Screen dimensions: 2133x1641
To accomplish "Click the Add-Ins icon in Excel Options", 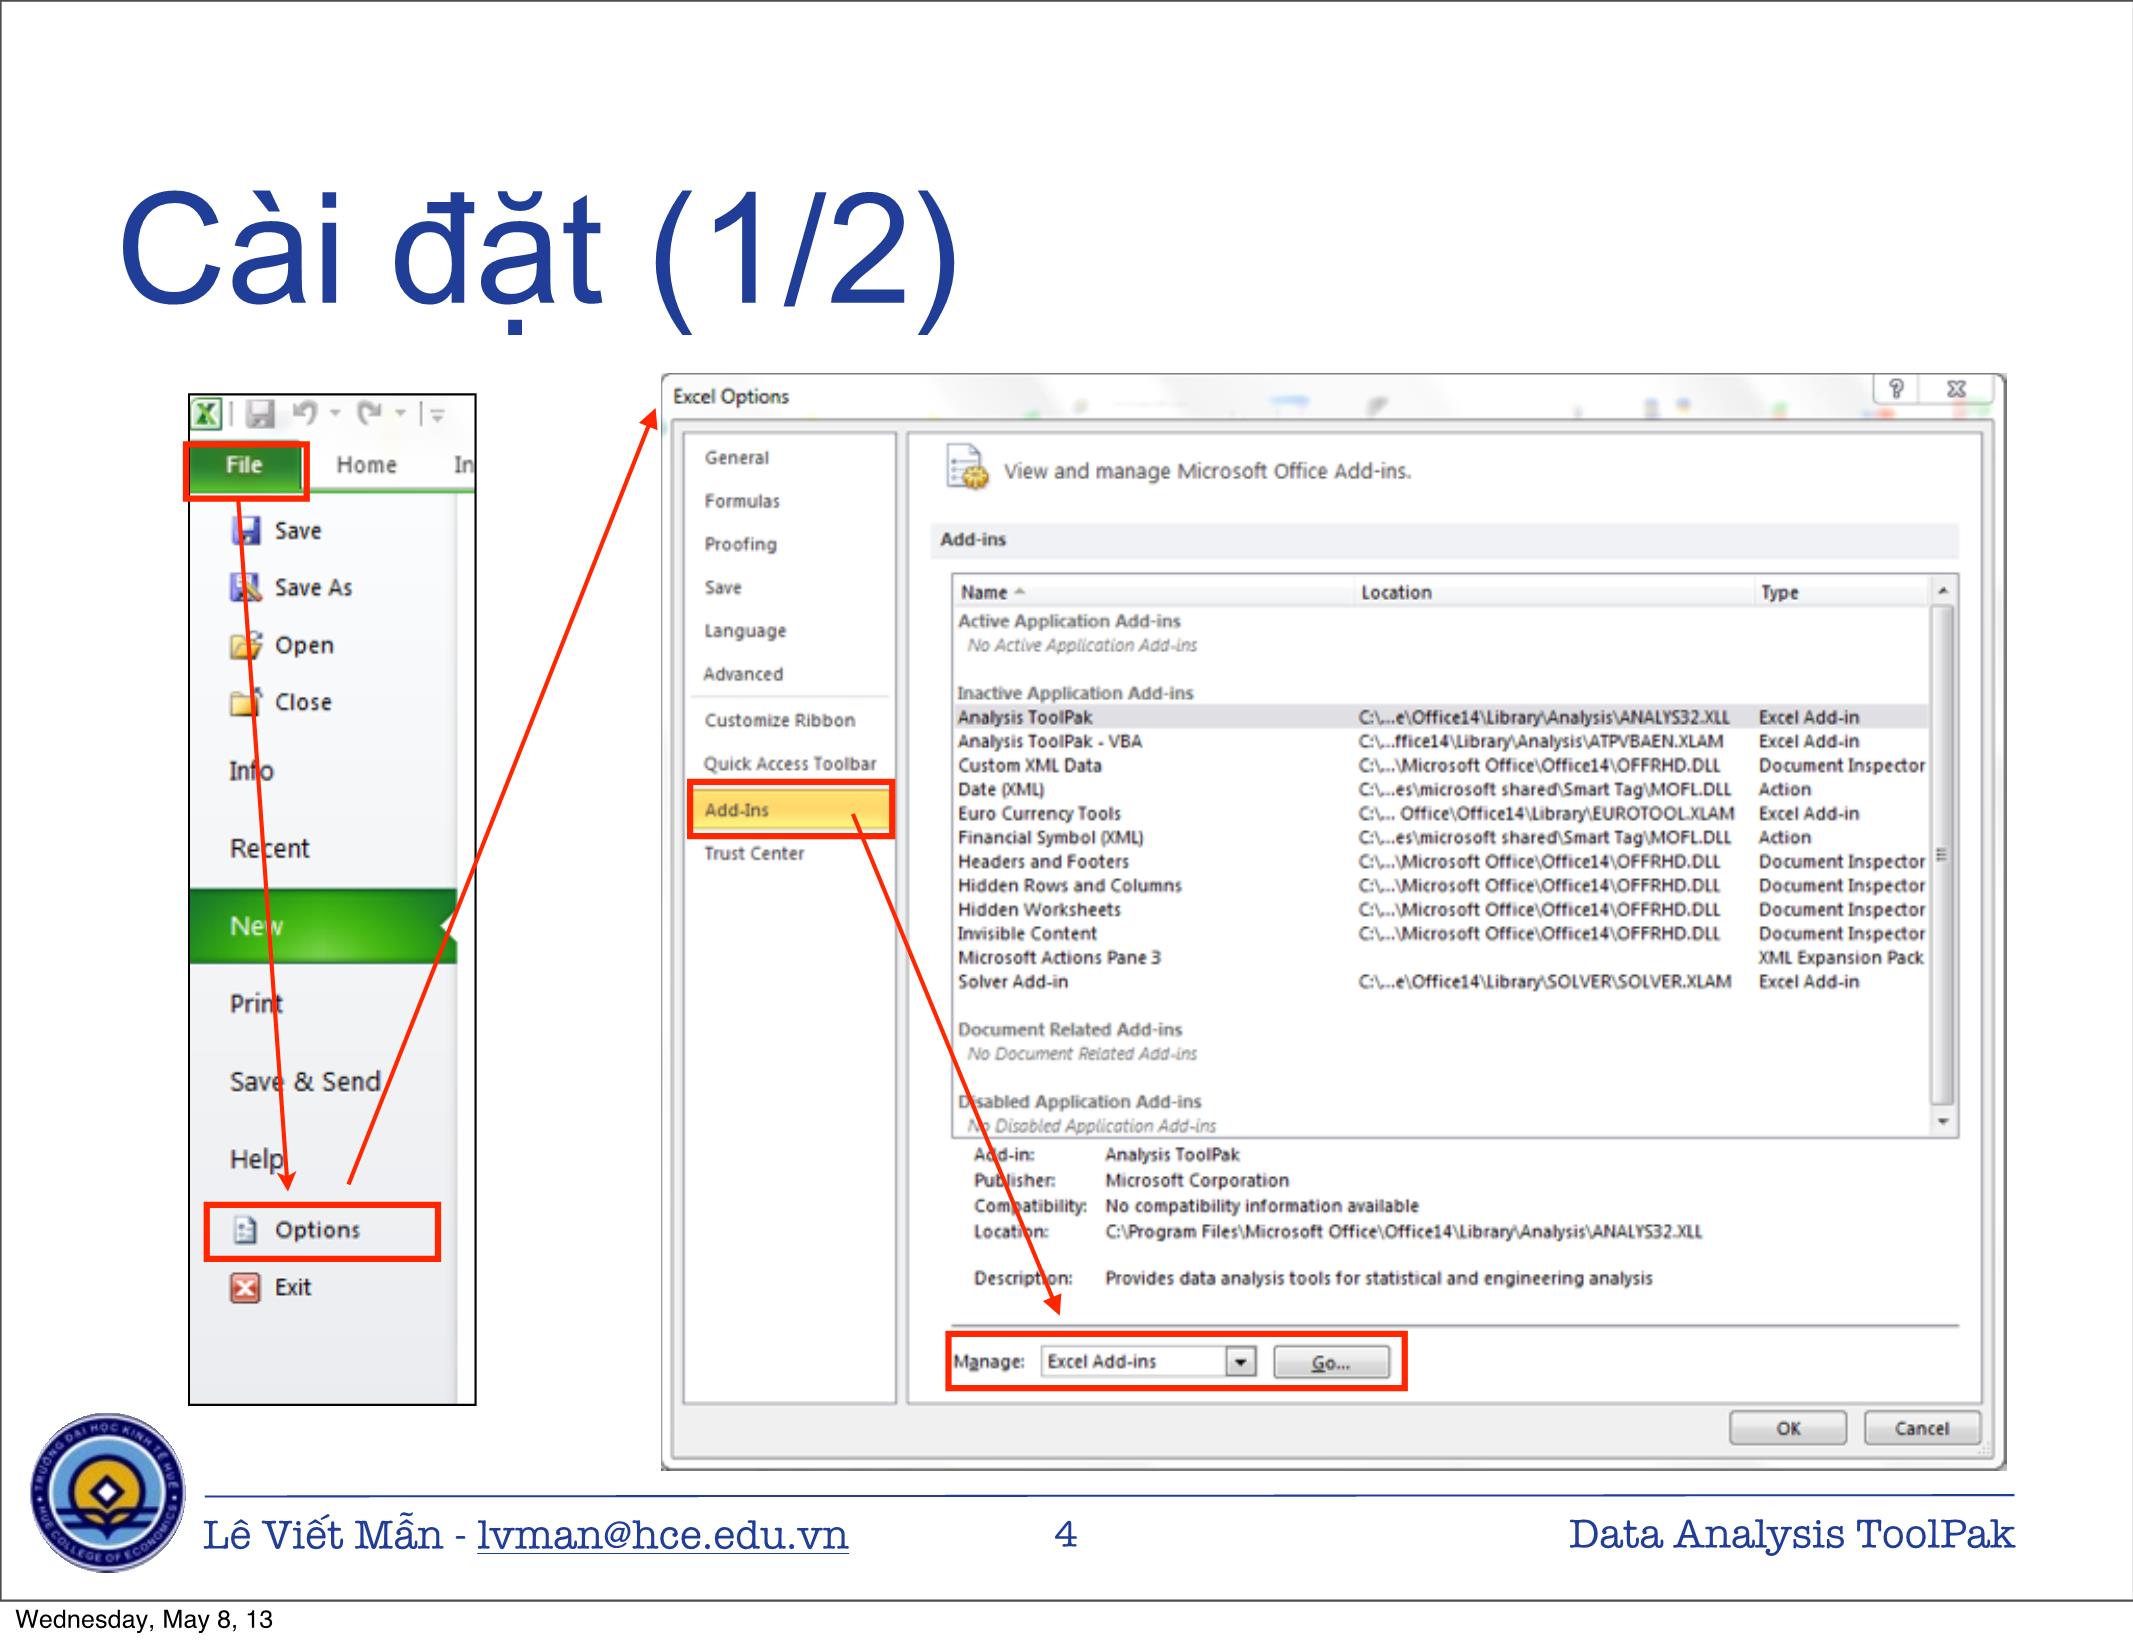I will pos(737,814).
